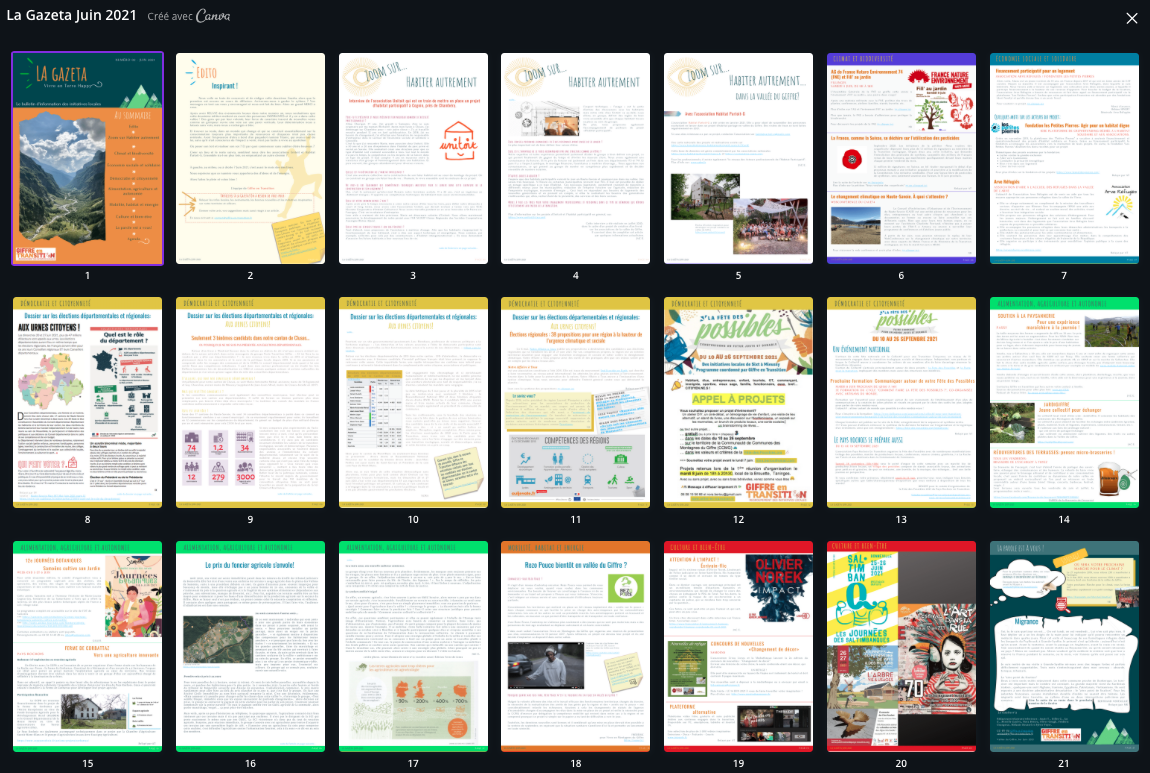This screenshot has width=1150, height=773.
Task: Open page 20 Saltimbanques poster thumbnail
Action: coord(901,647)
